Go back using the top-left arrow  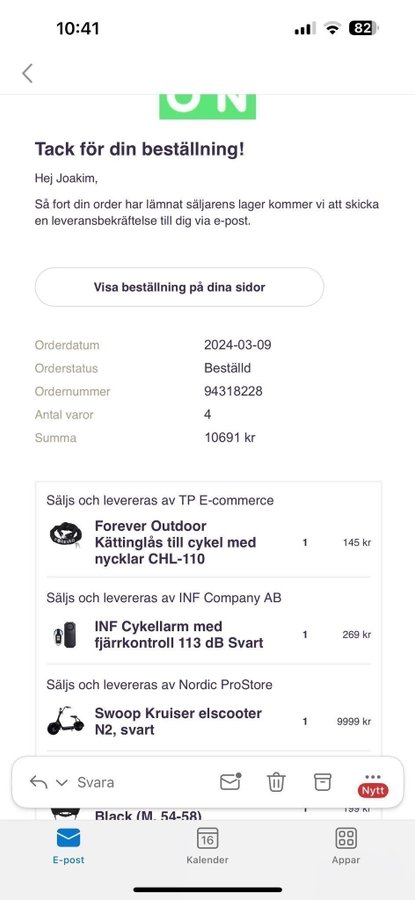pyautogui.click(x=27, y=73)
